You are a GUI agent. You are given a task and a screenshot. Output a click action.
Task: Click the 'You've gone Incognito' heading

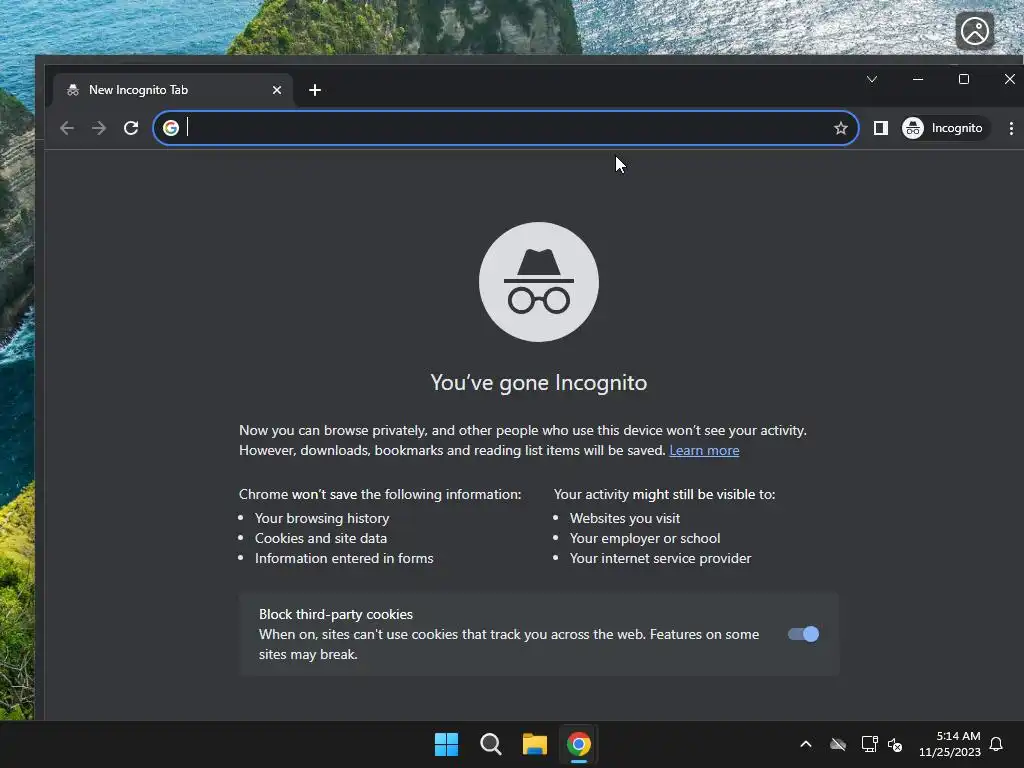point(539,383)
